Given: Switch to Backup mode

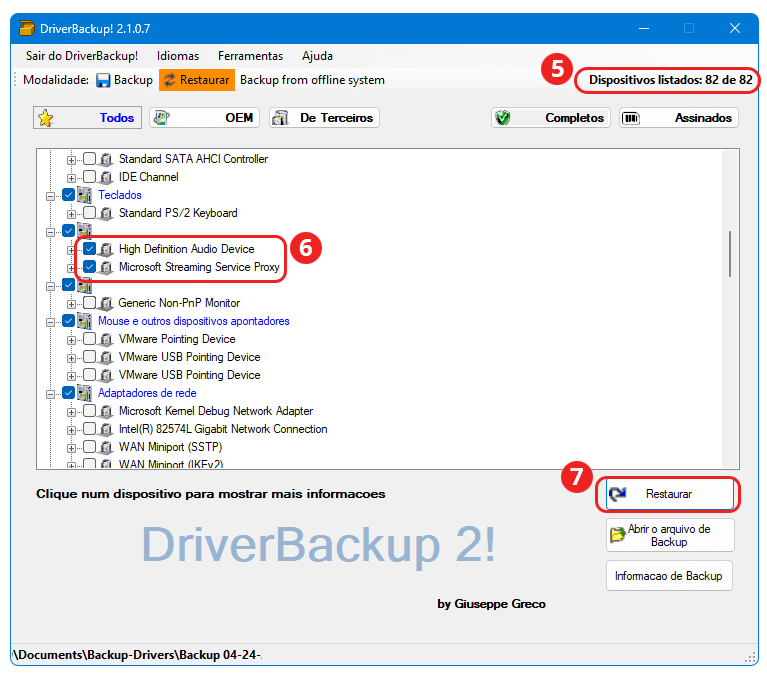Looking at the screenshot, I should (124, 80).
